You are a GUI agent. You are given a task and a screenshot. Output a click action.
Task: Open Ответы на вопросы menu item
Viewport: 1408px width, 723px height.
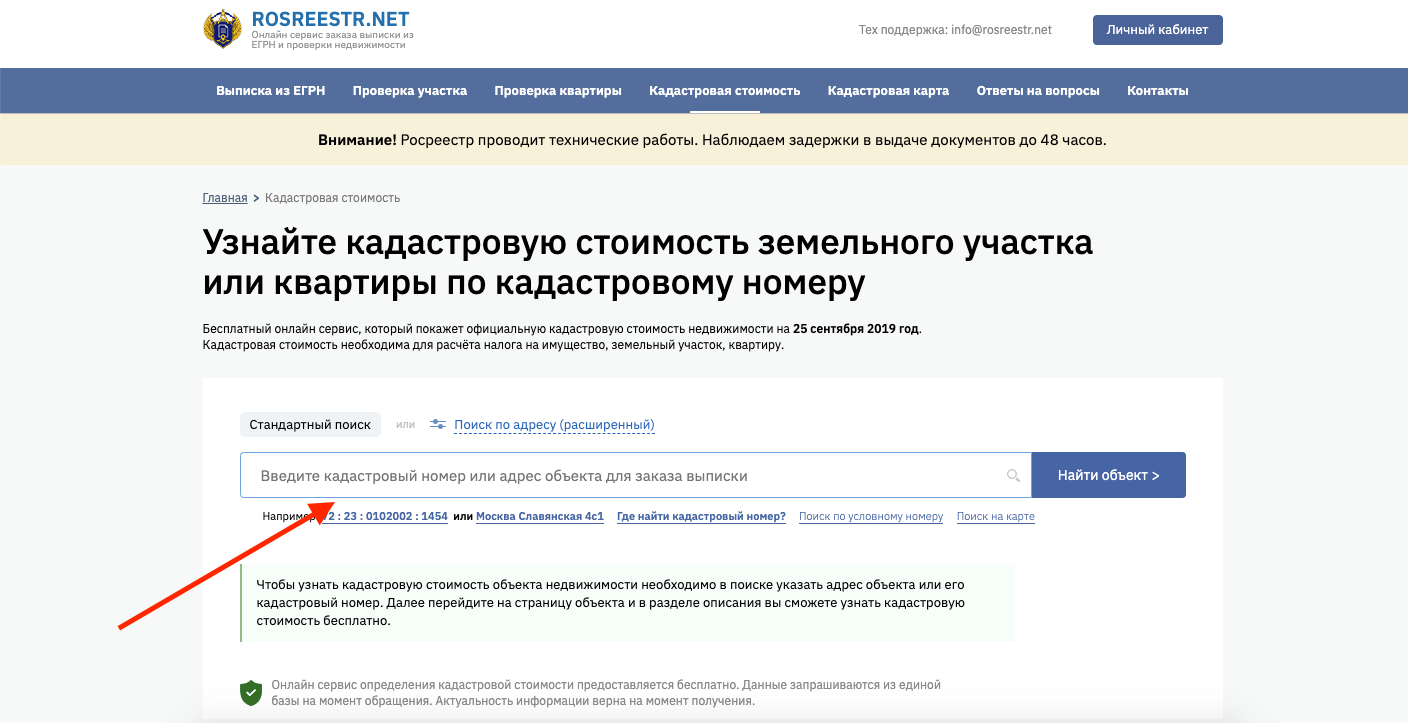click(x=1038, y=91)
